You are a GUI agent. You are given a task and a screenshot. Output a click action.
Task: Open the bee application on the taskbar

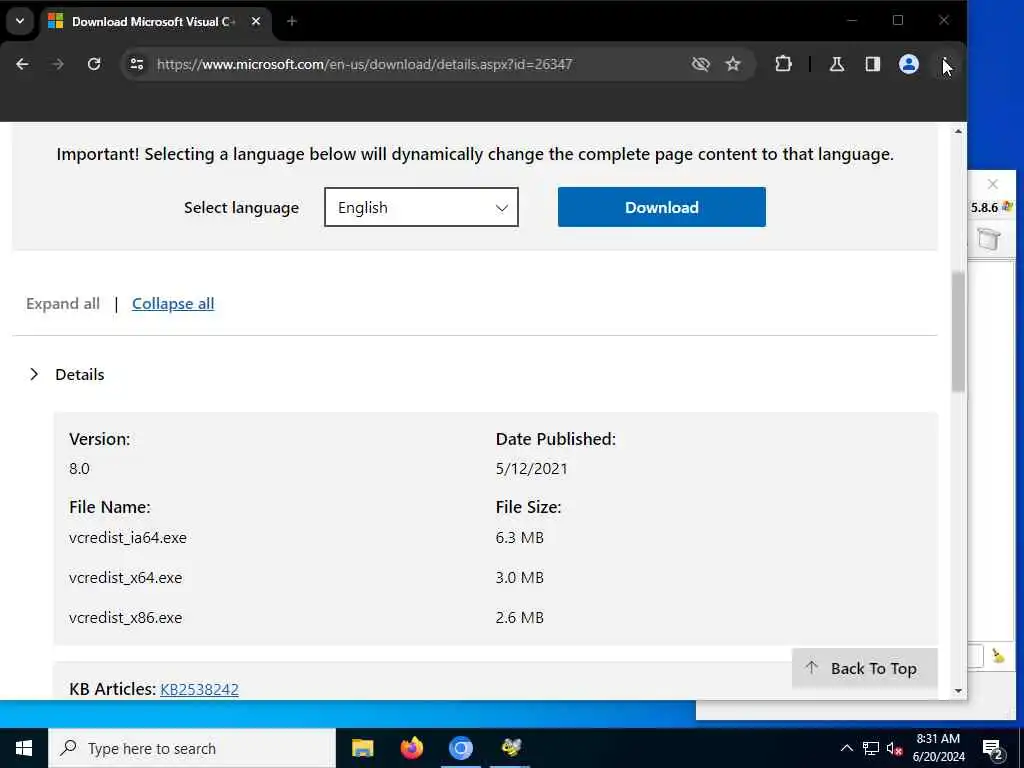pyautogui.click(x=511, y=748)
